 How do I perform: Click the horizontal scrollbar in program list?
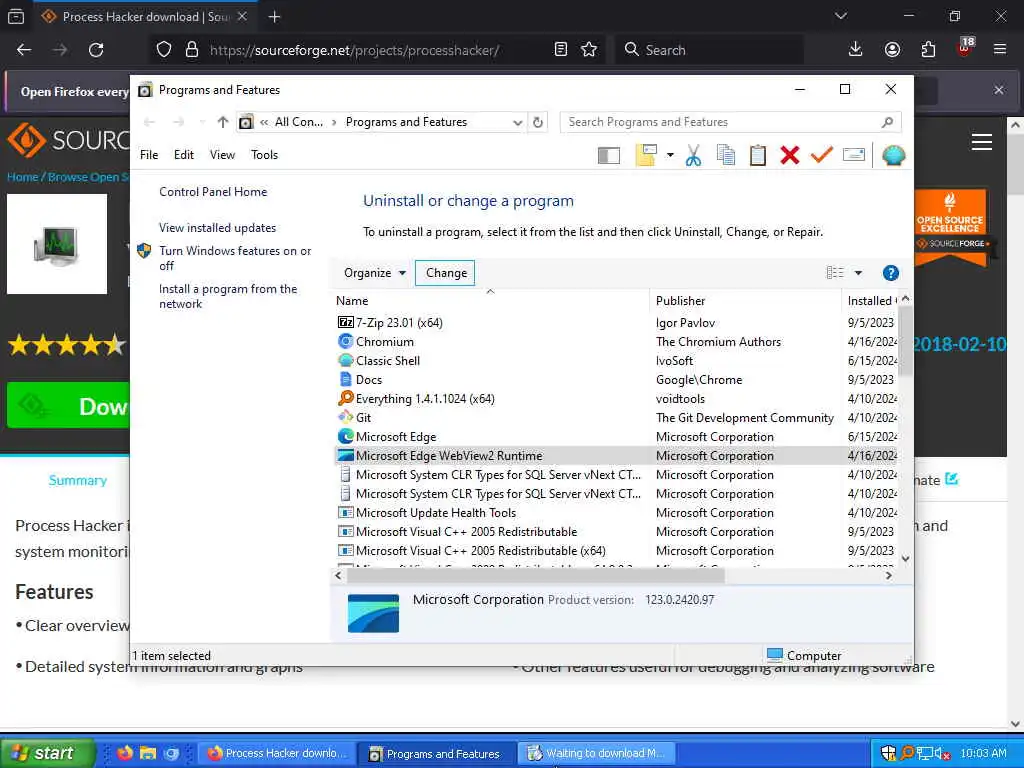point(536,575)
